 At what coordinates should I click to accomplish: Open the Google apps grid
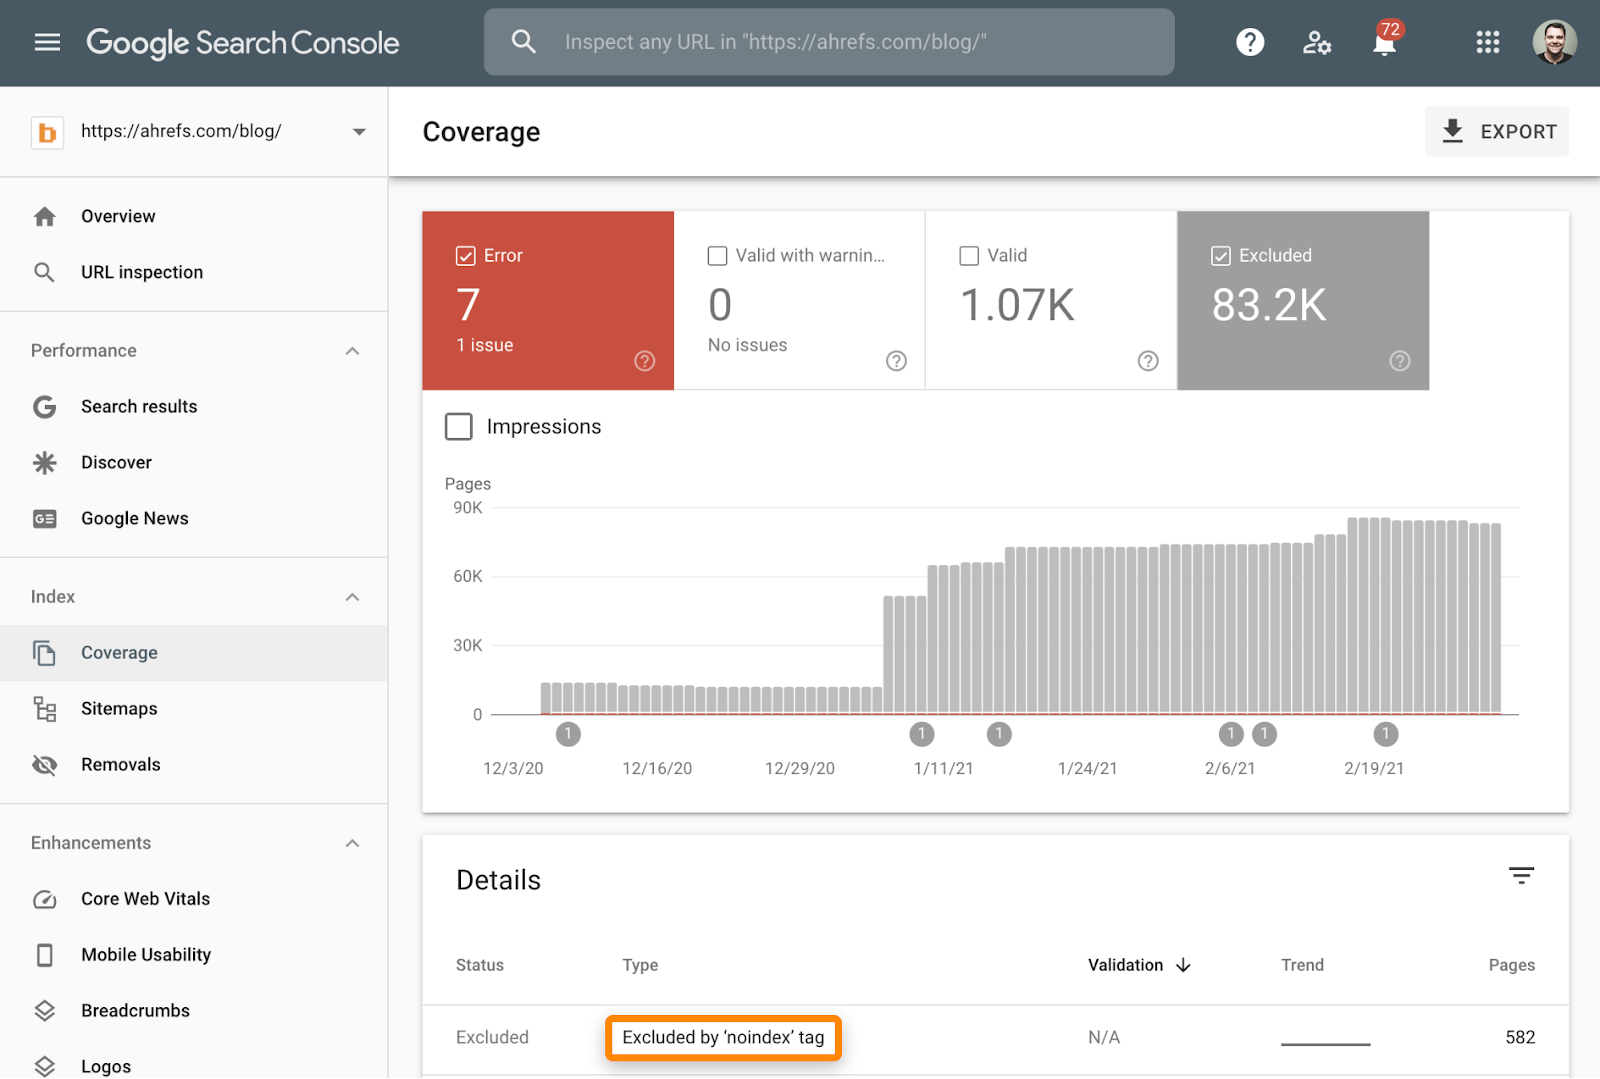(x=1487, y=42)
